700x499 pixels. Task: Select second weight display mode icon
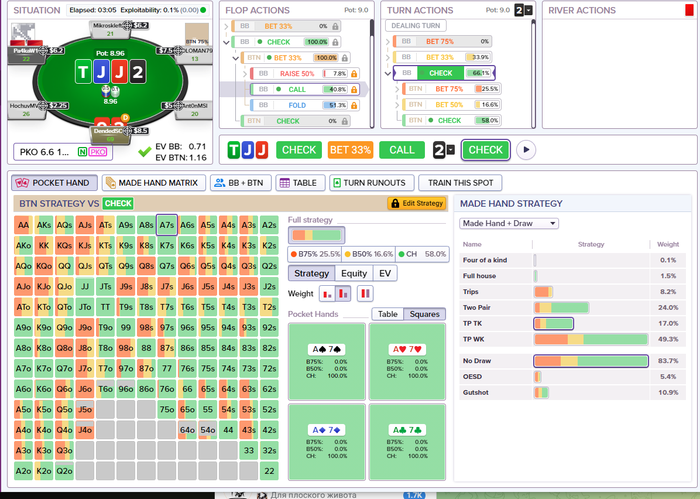[343, 294]
